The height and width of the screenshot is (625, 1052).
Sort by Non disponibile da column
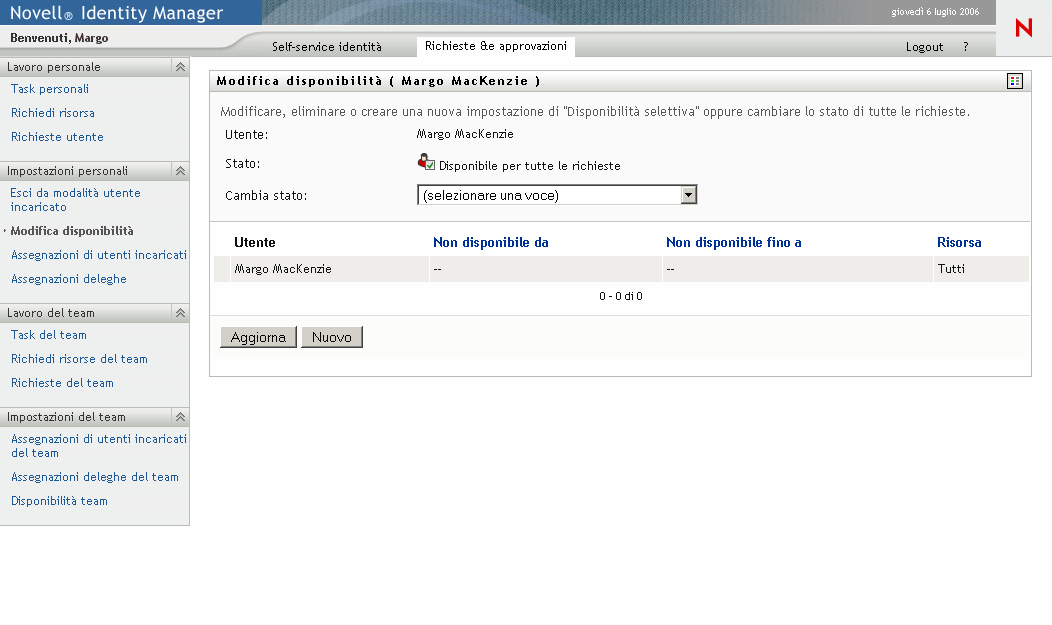tap(490, 242)
